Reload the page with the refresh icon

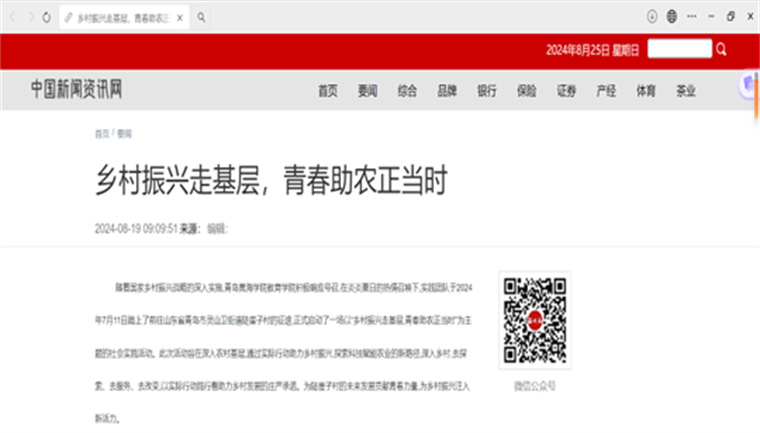46,17
